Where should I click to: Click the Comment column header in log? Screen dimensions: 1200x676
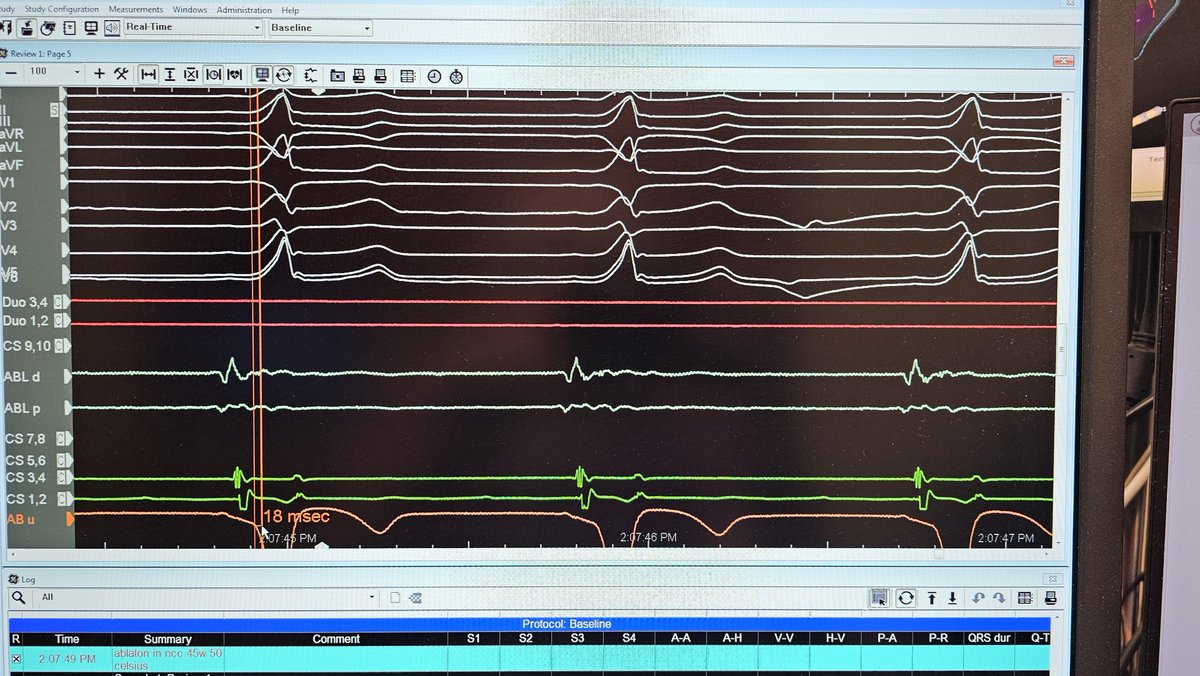[x=336, y=639]
